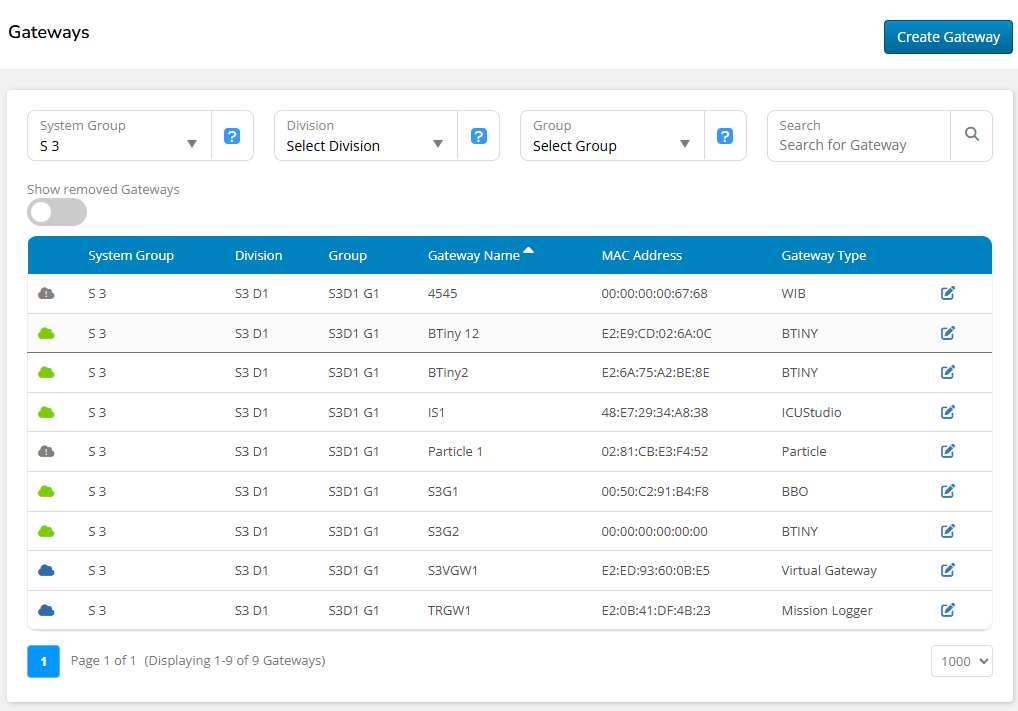
Task: Expand the Select Division dropdown
Action: pos(365,136)
